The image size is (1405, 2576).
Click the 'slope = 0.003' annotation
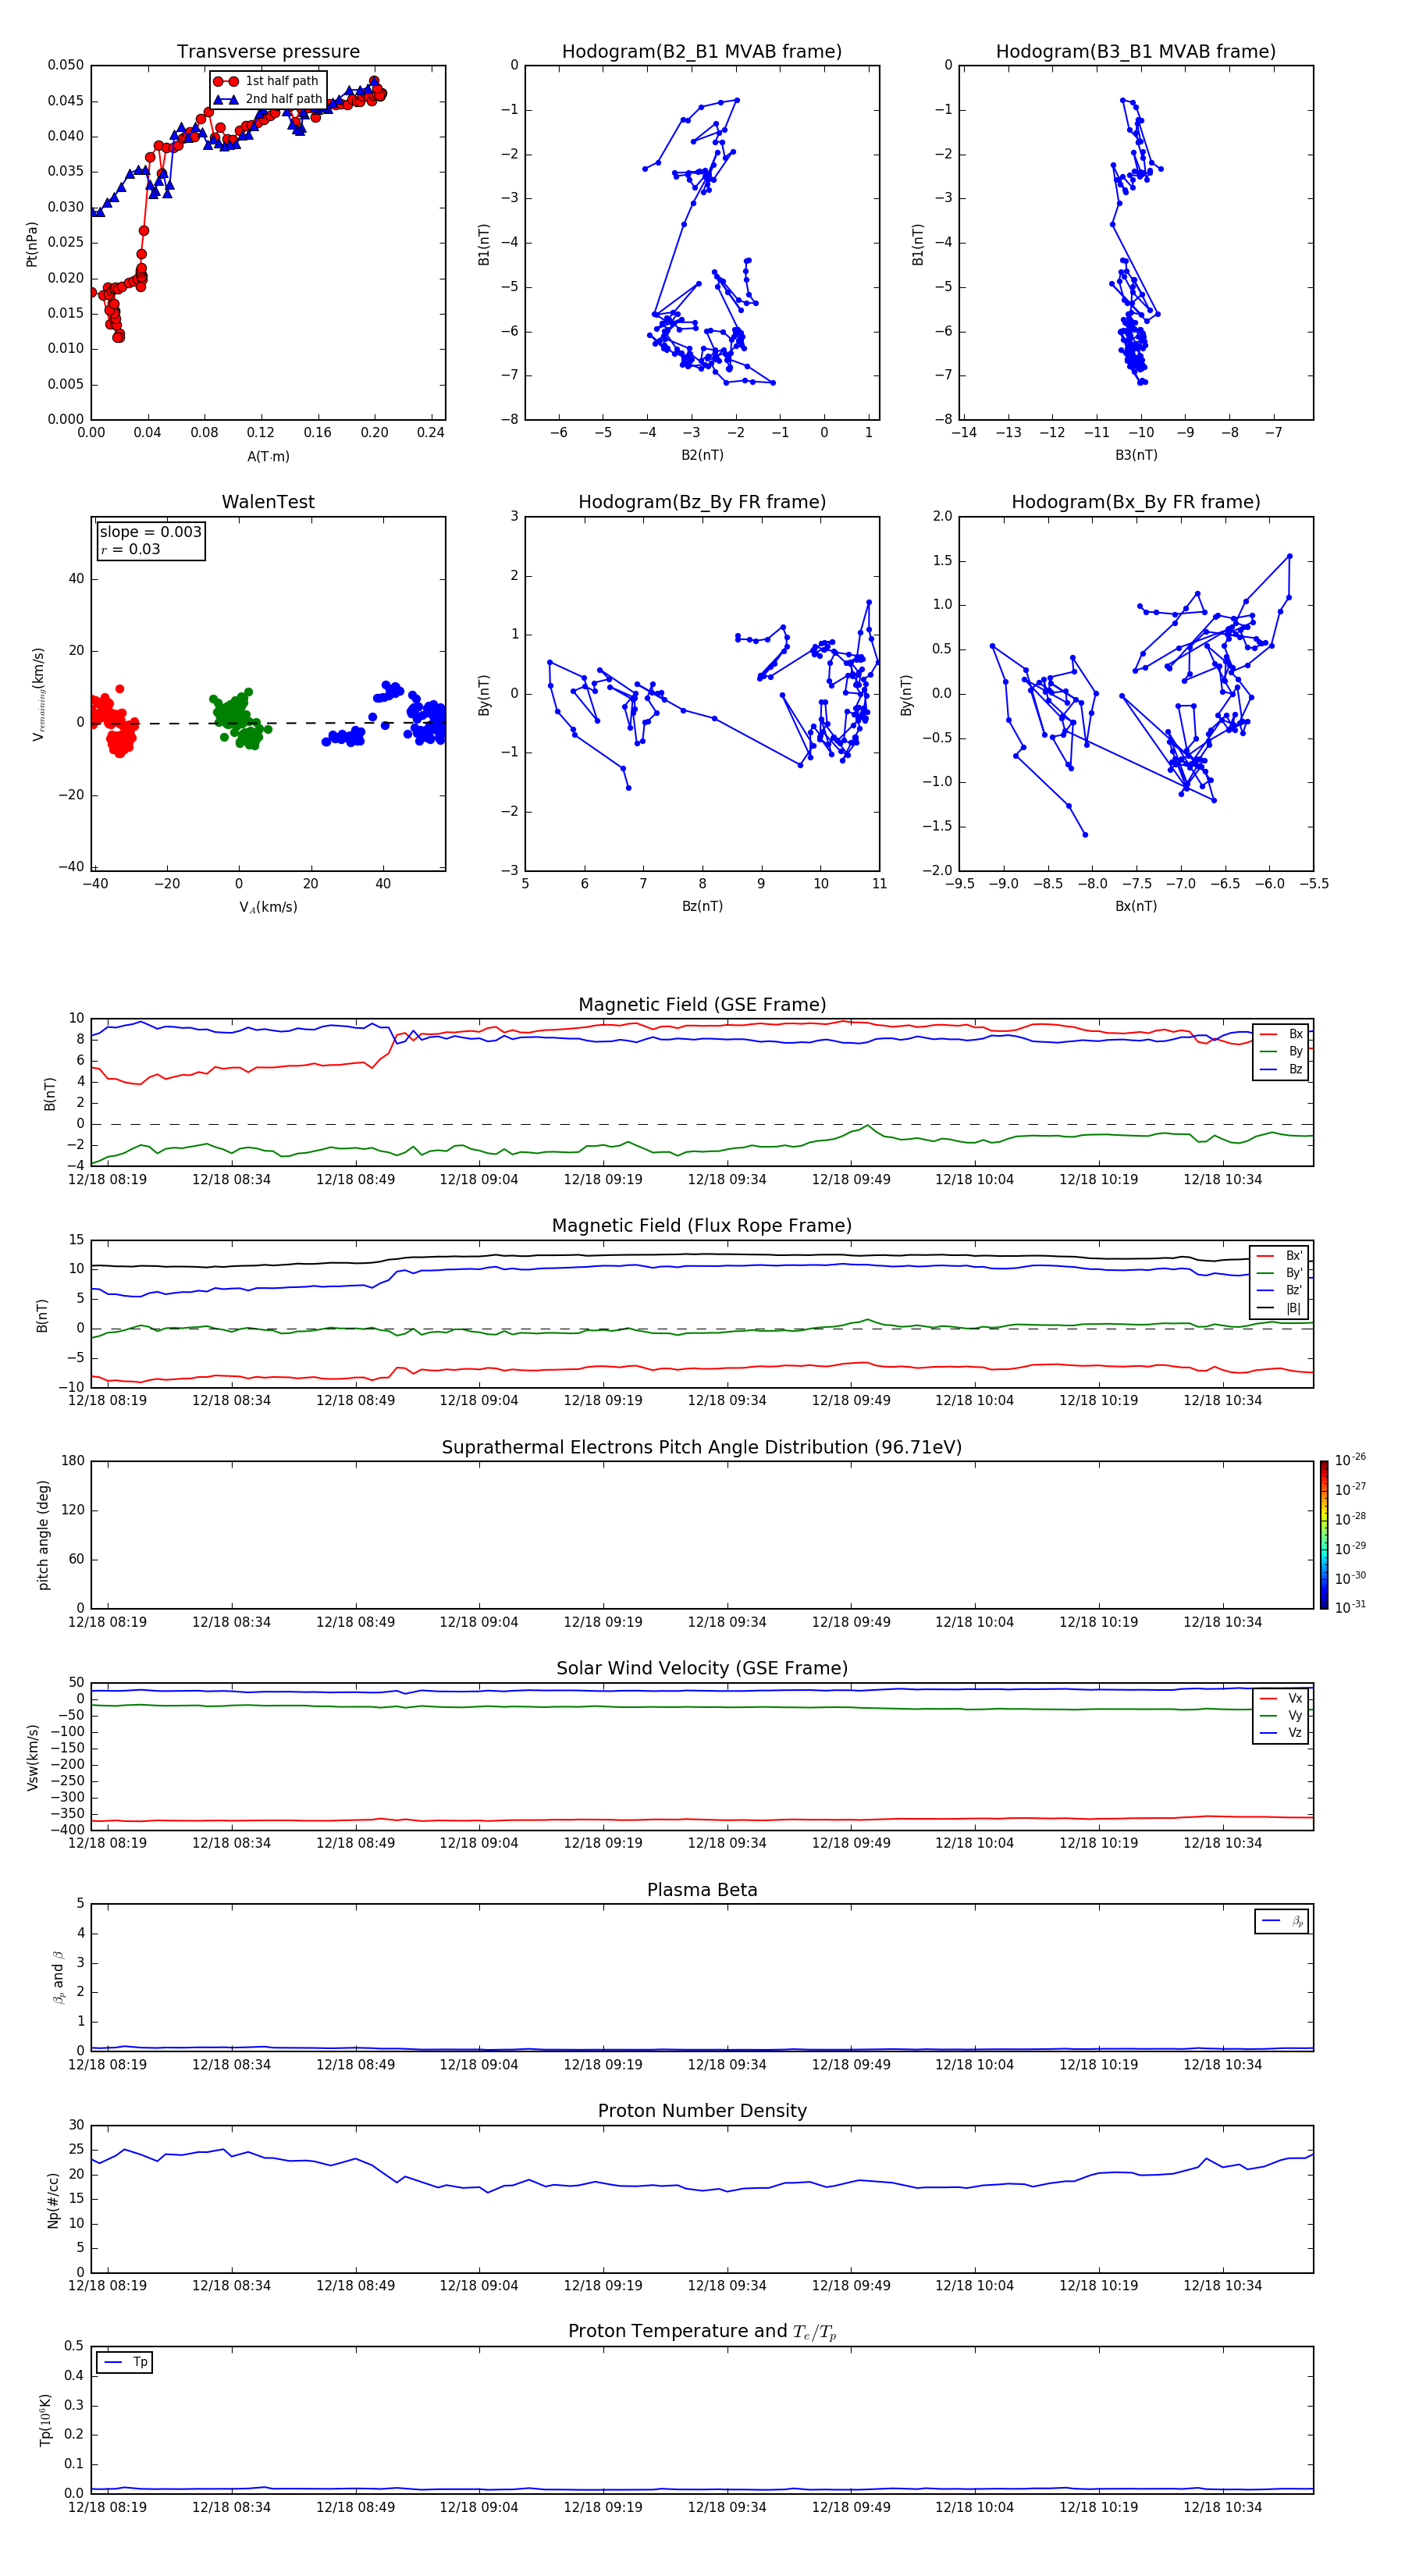150,532
